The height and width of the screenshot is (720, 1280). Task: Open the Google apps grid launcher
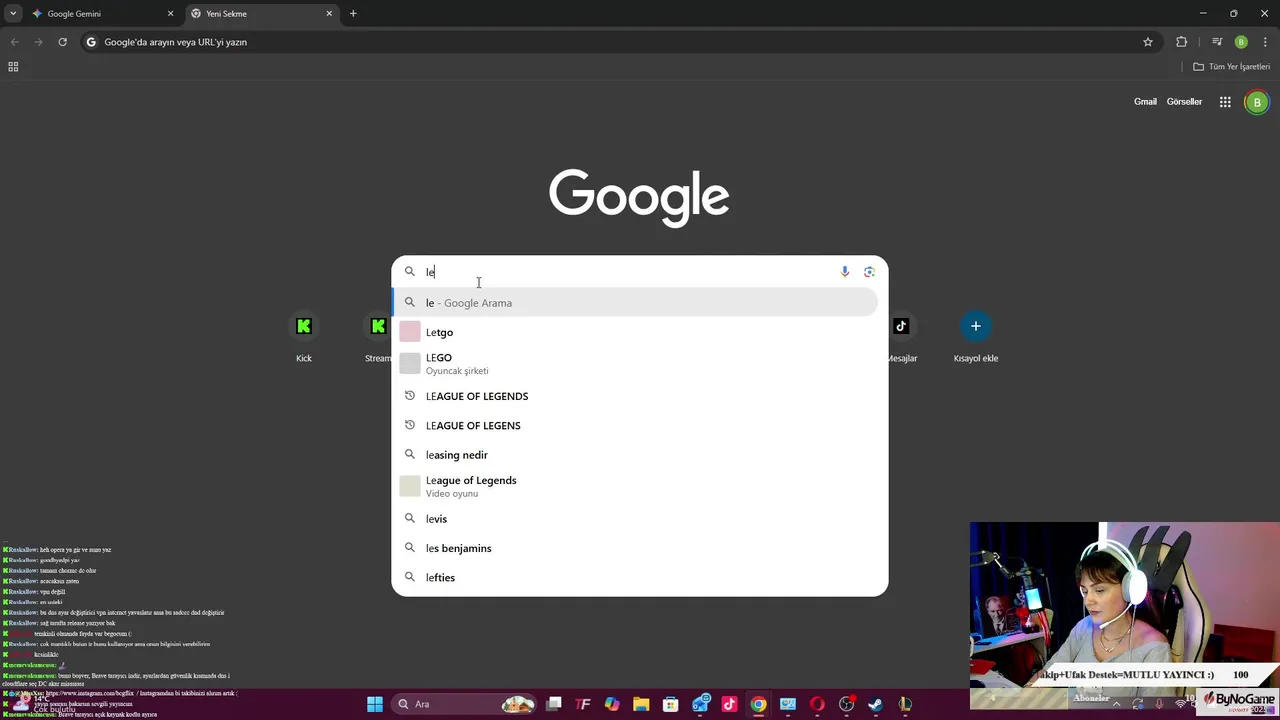pos(1225,102)
